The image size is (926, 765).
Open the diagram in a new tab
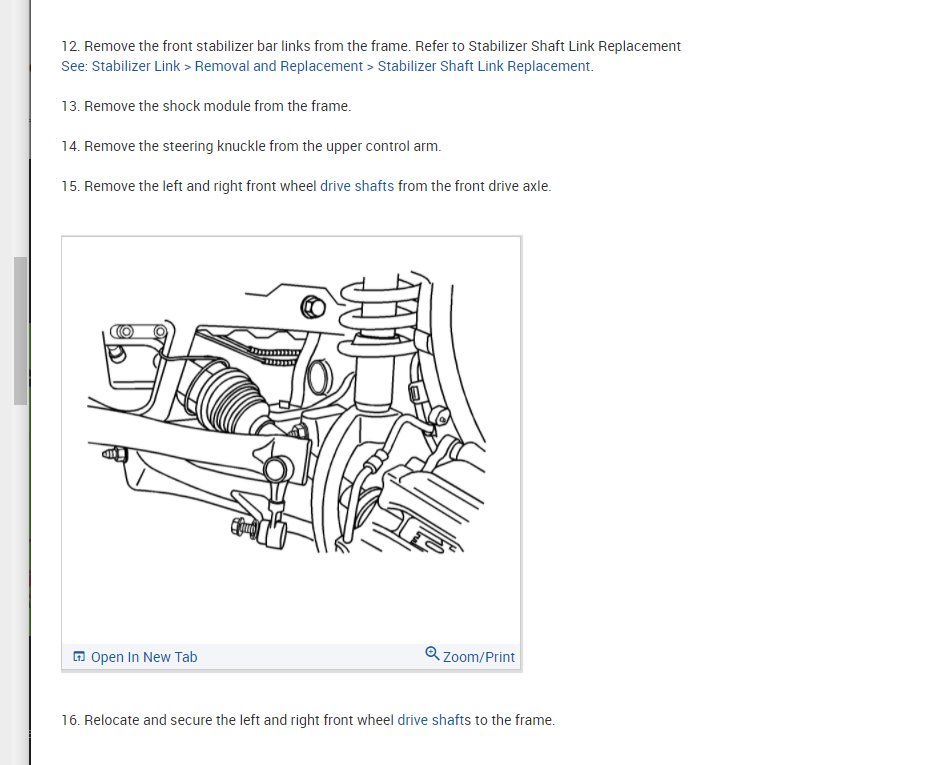point(135,657)
